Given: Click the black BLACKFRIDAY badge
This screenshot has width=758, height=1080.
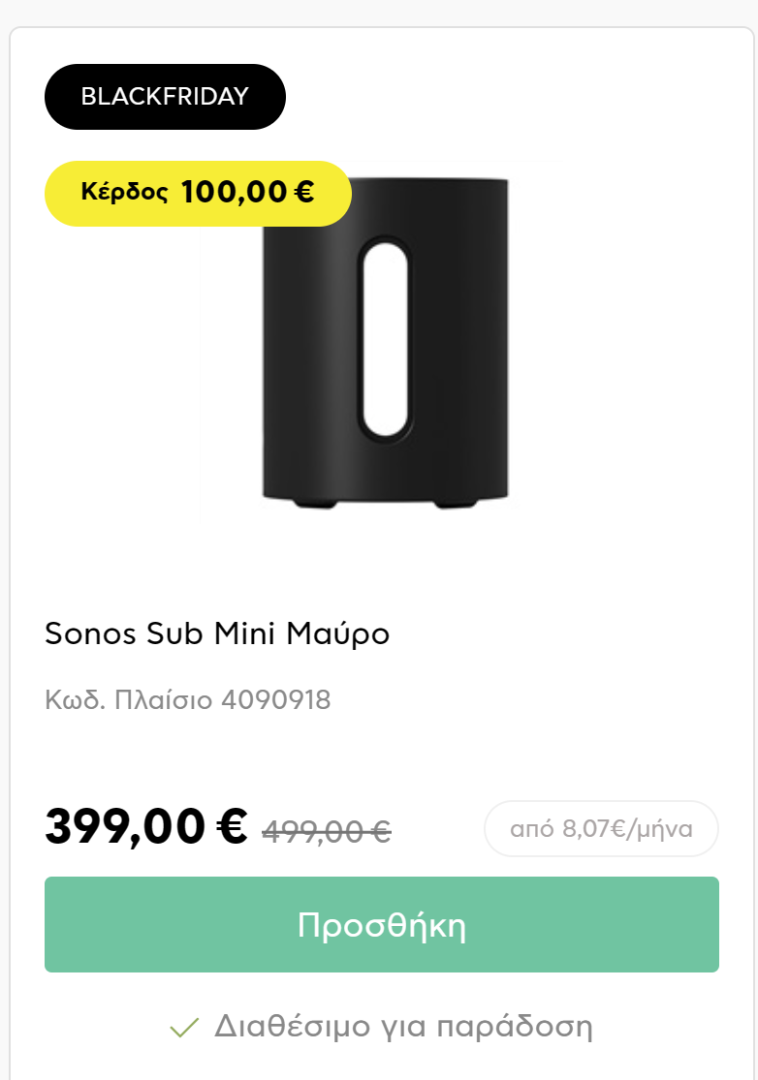Looking at the screenshot, I should tap(165, 96).
